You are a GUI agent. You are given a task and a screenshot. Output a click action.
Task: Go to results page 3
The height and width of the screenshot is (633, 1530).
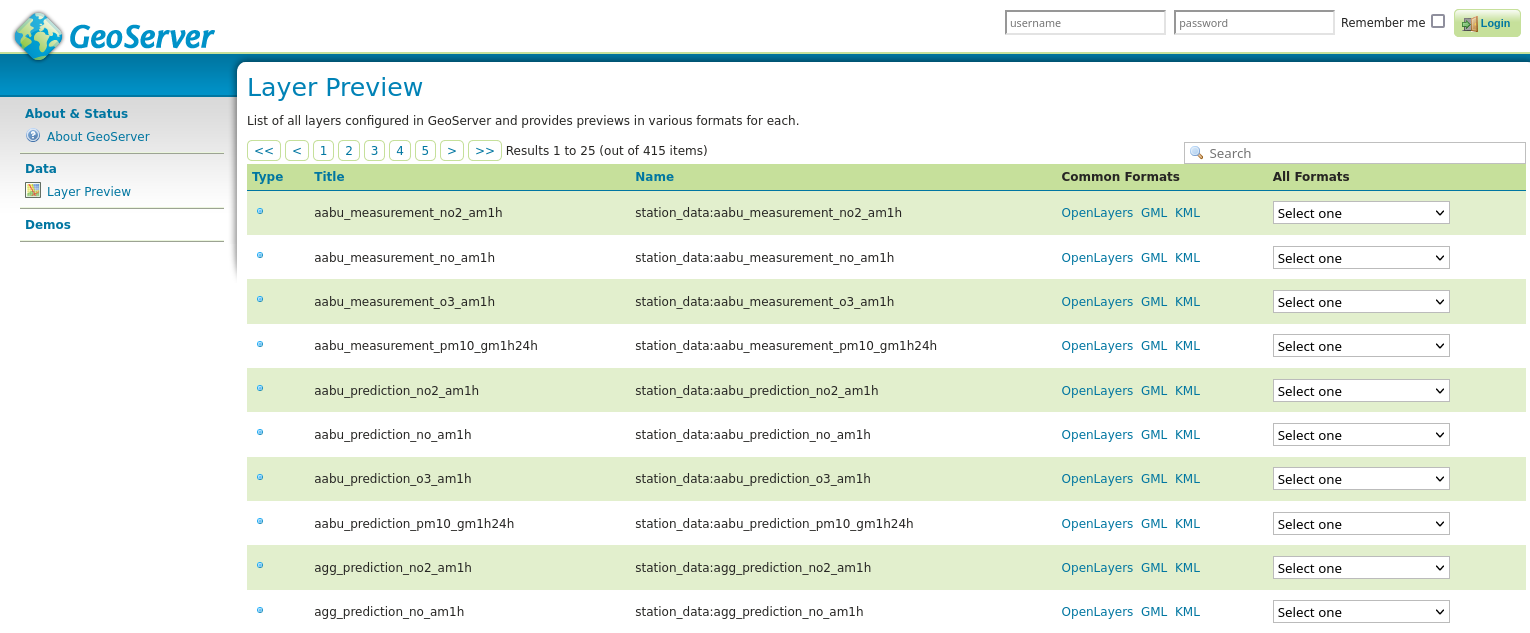click(374, 151)
